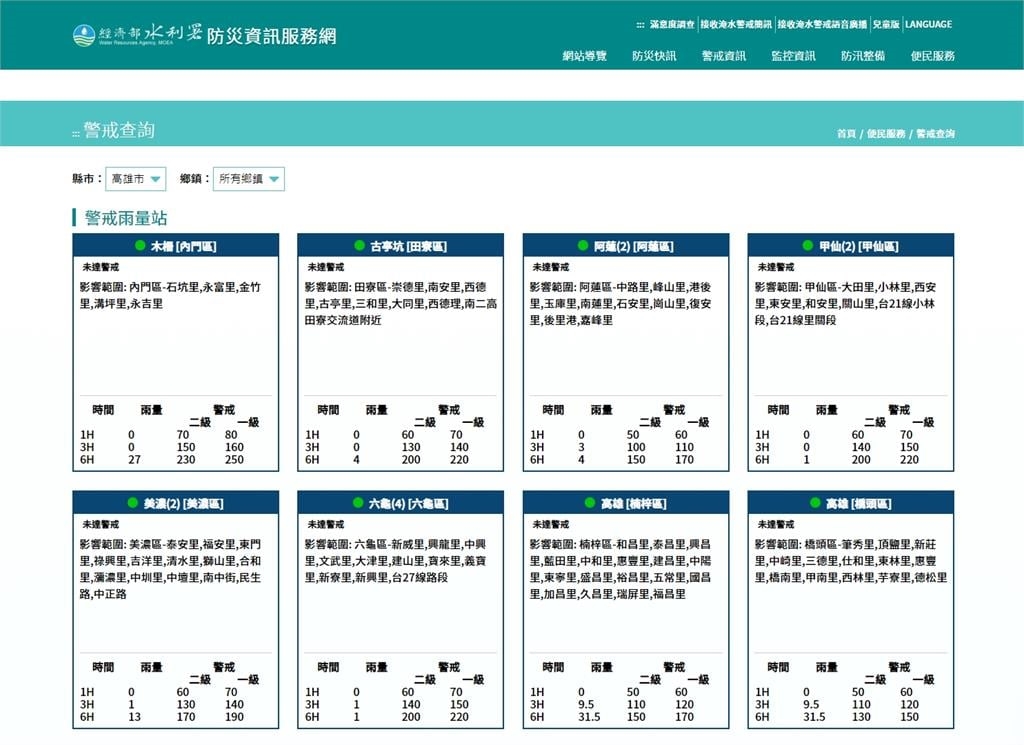Open the 監控資訊 menu
This screenshot has width=1024, height=745.
click(x=793, y=56)
